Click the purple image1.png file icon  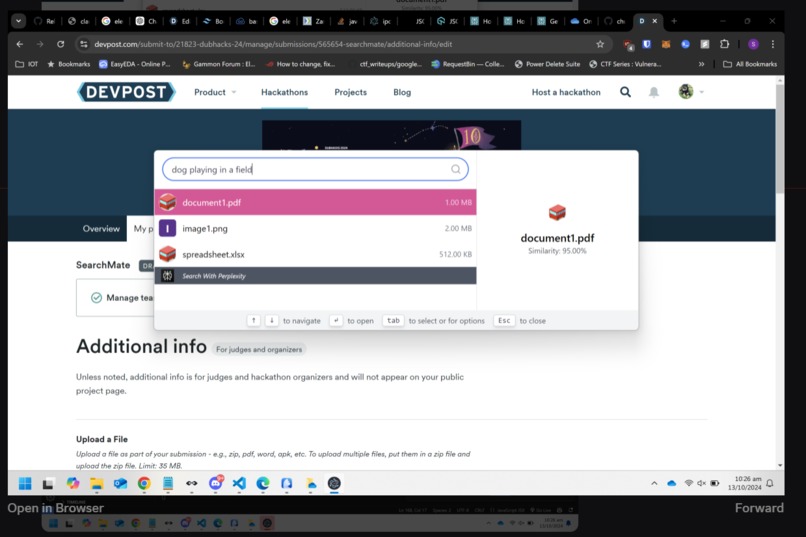point(167,228)
